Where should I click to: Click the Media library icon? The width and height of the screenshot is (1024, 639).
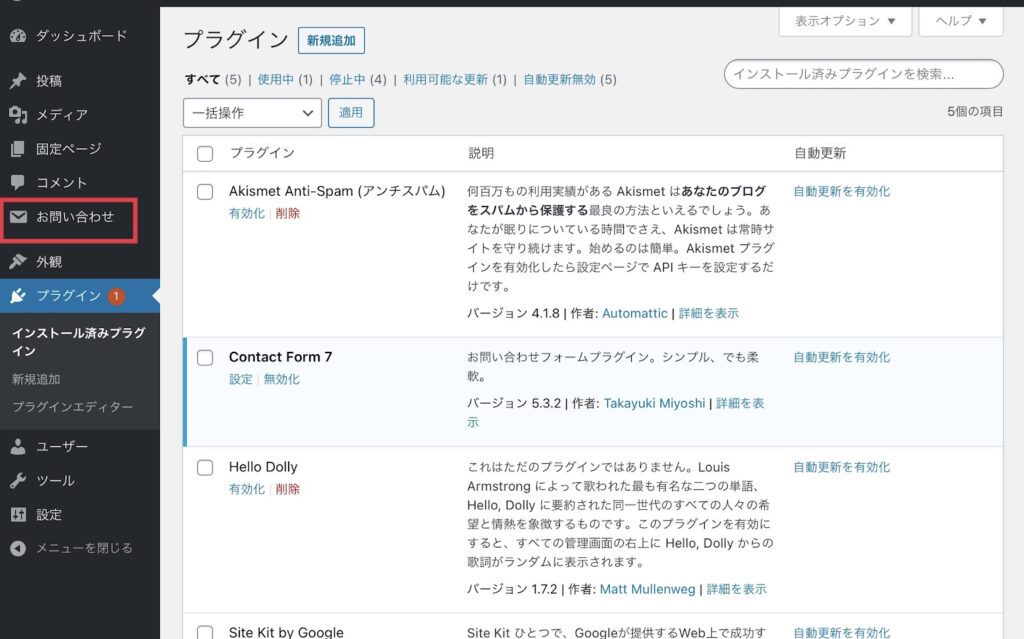point(18,115)
